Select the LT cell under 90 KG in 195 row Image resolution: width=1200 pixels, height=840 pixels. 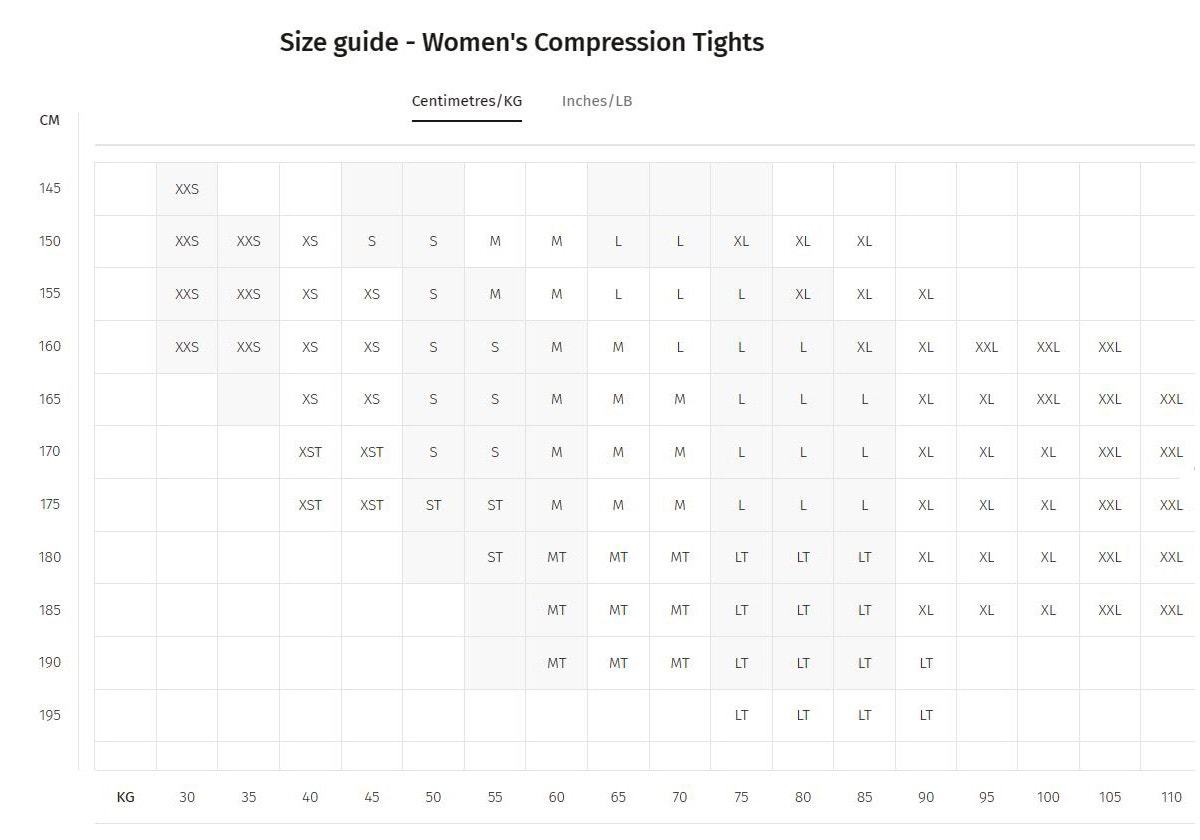point(926,715)
